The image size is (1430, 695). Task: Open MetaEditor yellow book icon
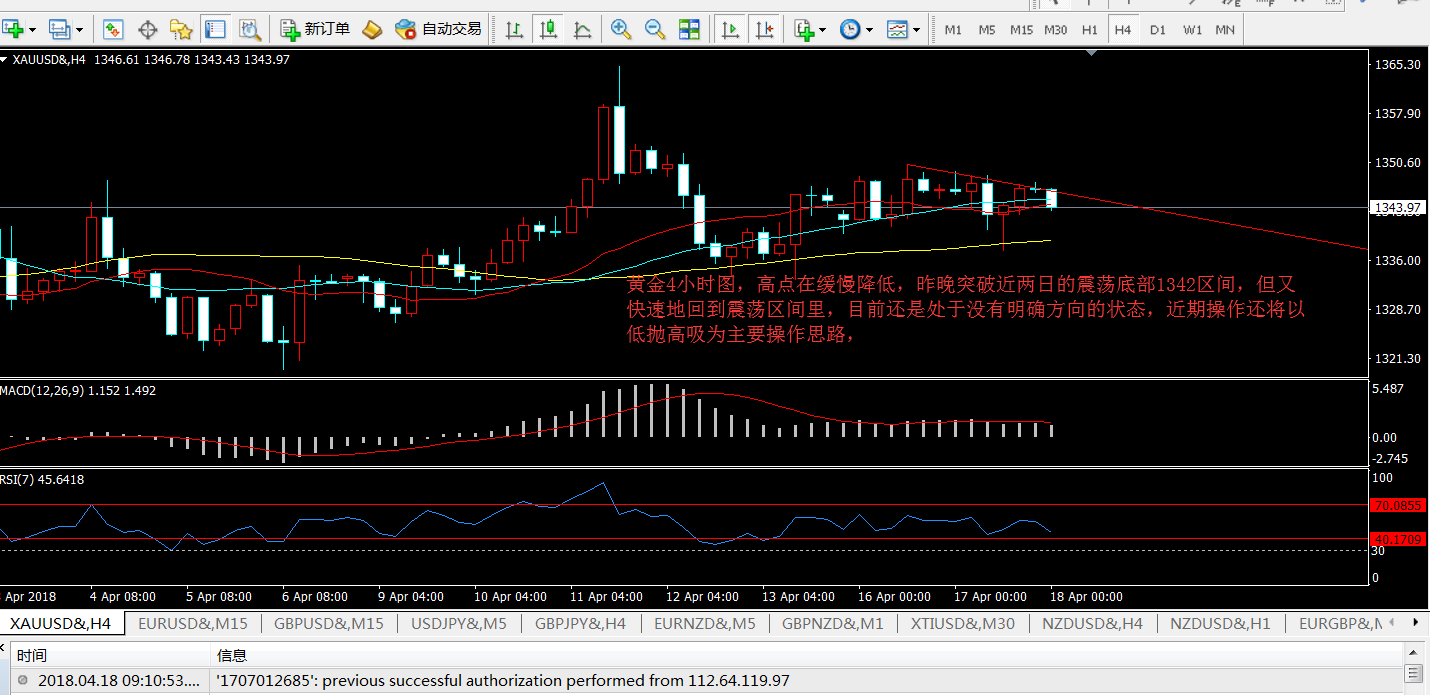371,30
